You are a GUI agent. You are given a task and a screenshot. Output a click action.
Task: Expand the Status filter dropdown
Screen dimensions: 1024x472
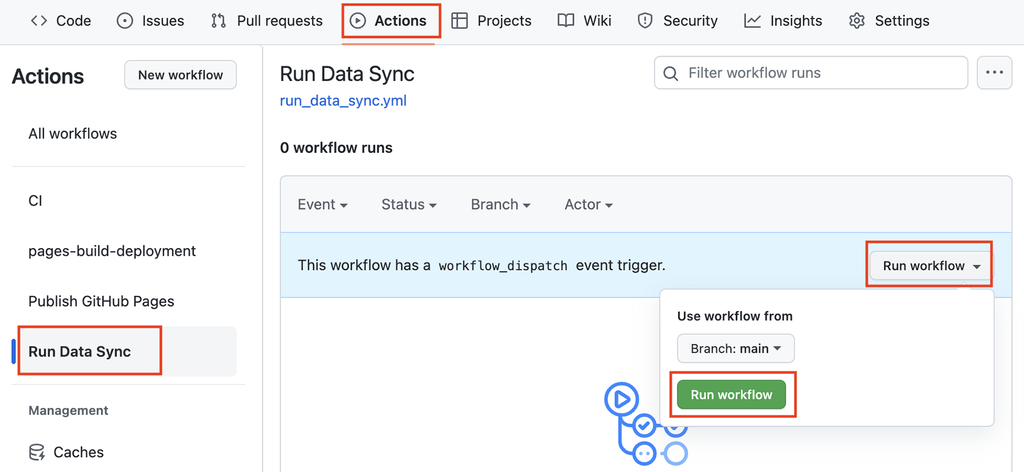point(409,204)
